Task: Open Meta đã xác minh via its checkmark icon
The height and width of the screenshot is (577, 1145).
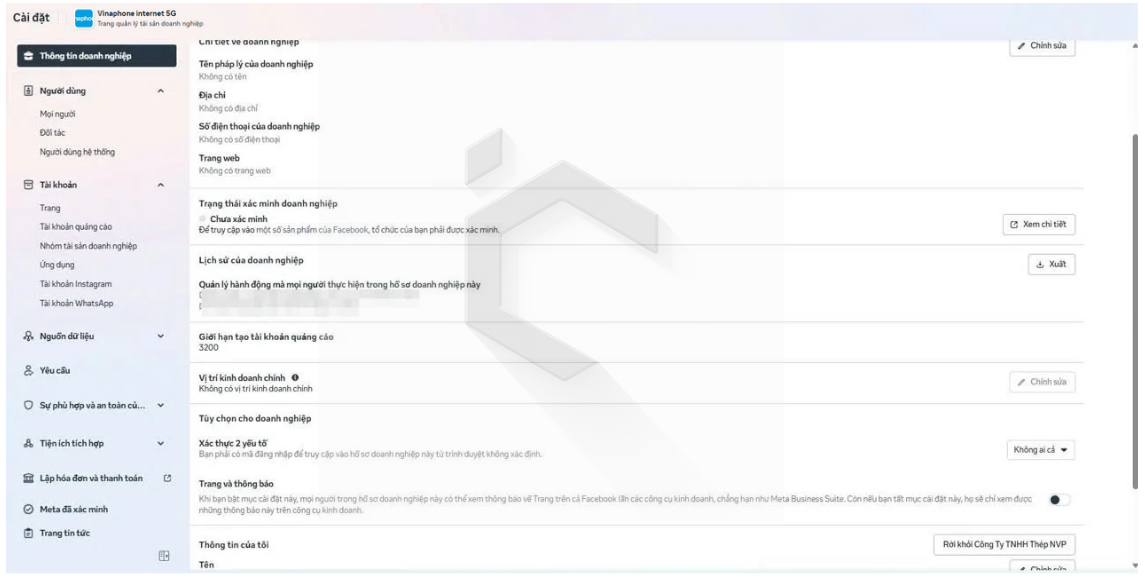Action: 28,509
